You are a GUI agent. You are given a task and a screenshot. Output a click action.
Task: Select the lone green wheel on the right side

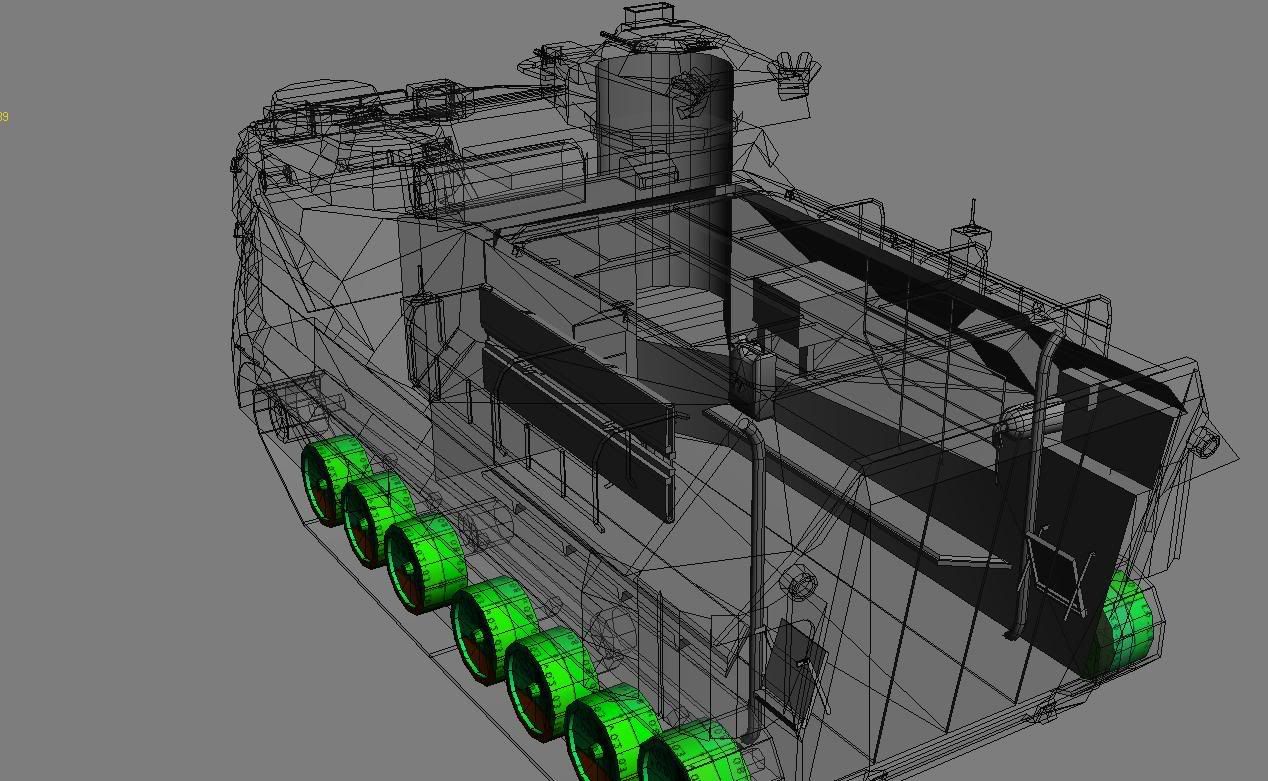click(x=1122, y=625)
